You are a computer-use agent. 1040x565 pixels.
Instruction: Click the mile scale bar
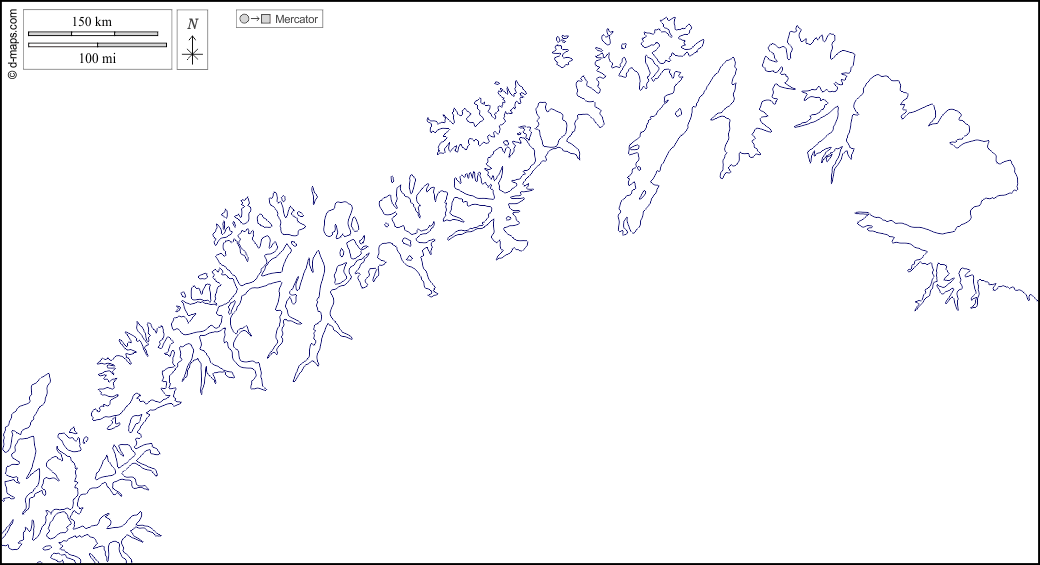click(x=98, y=45)
